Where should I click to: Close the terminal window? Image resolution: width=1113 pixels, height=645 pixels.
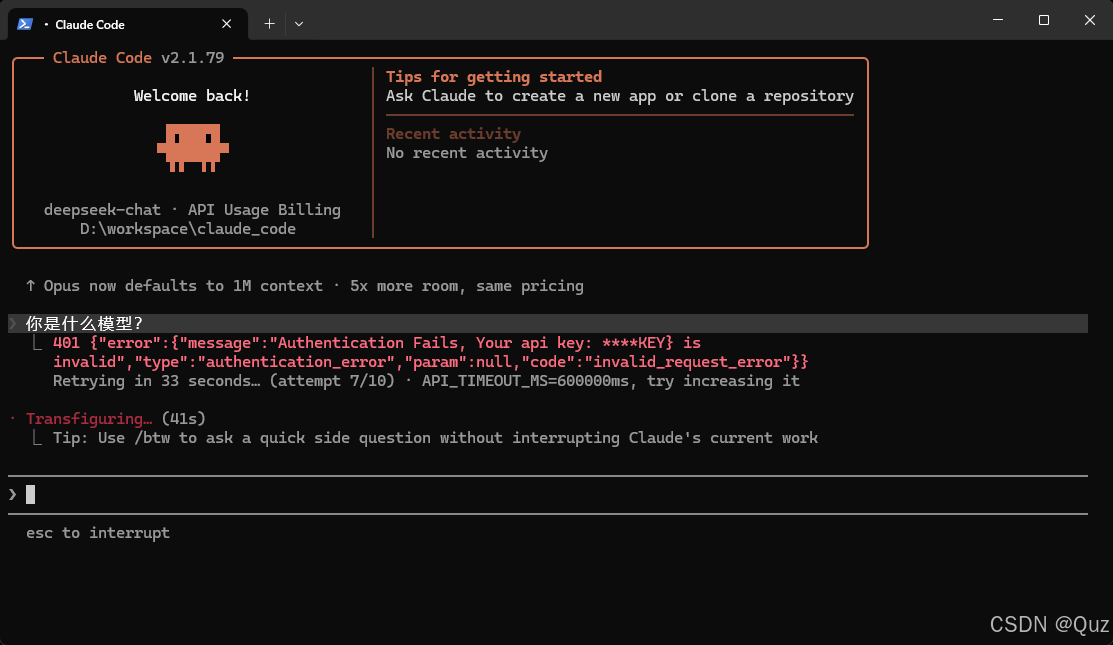(x=1090, y=20)
